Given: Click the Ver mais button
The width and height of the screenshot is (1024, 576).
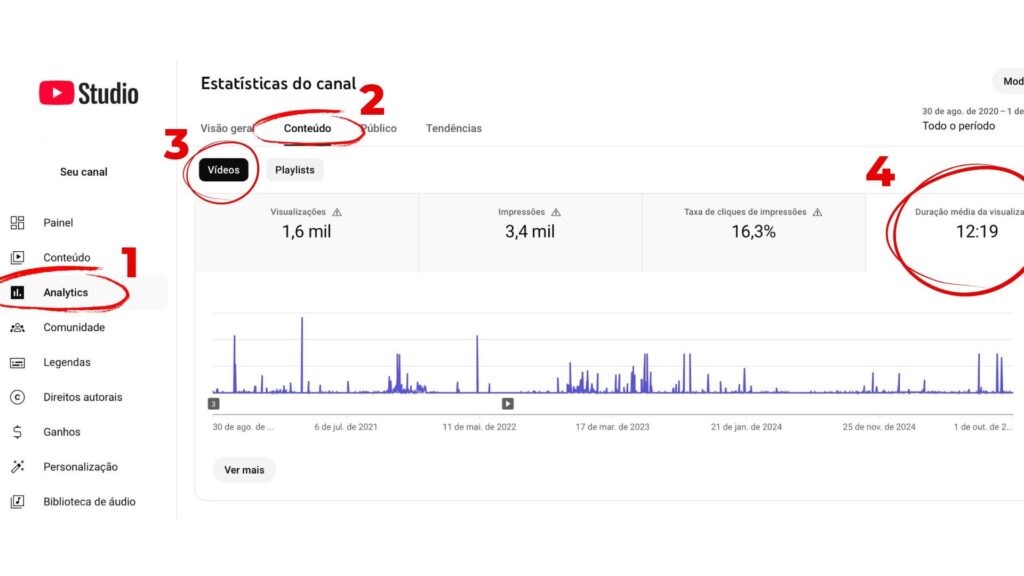Looking at the screenshot, I should pyautogui.click(x=244, y=470).
